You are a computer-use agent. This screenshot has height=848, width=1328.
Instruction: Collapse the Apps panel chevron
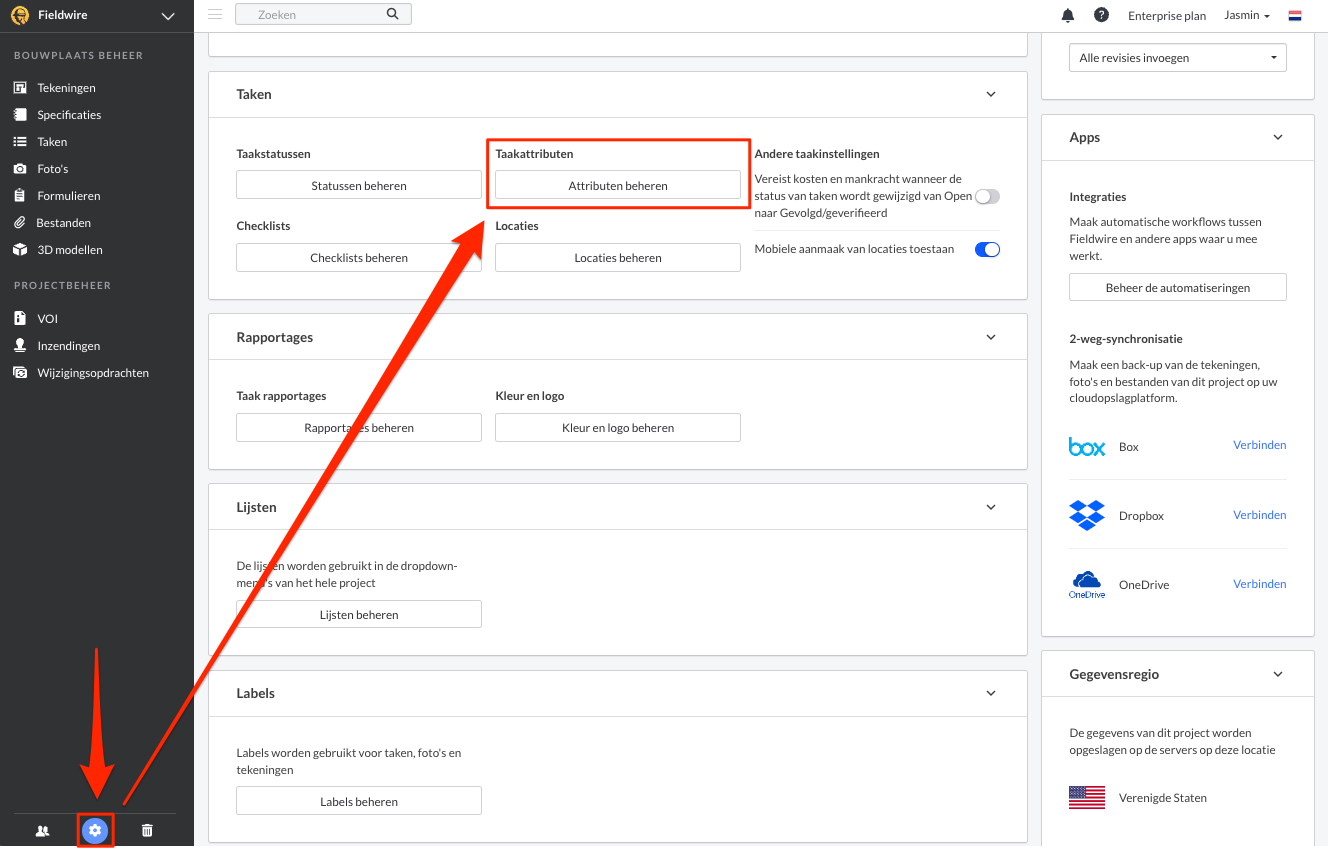pyautogui.click(x=1278, y=137)
